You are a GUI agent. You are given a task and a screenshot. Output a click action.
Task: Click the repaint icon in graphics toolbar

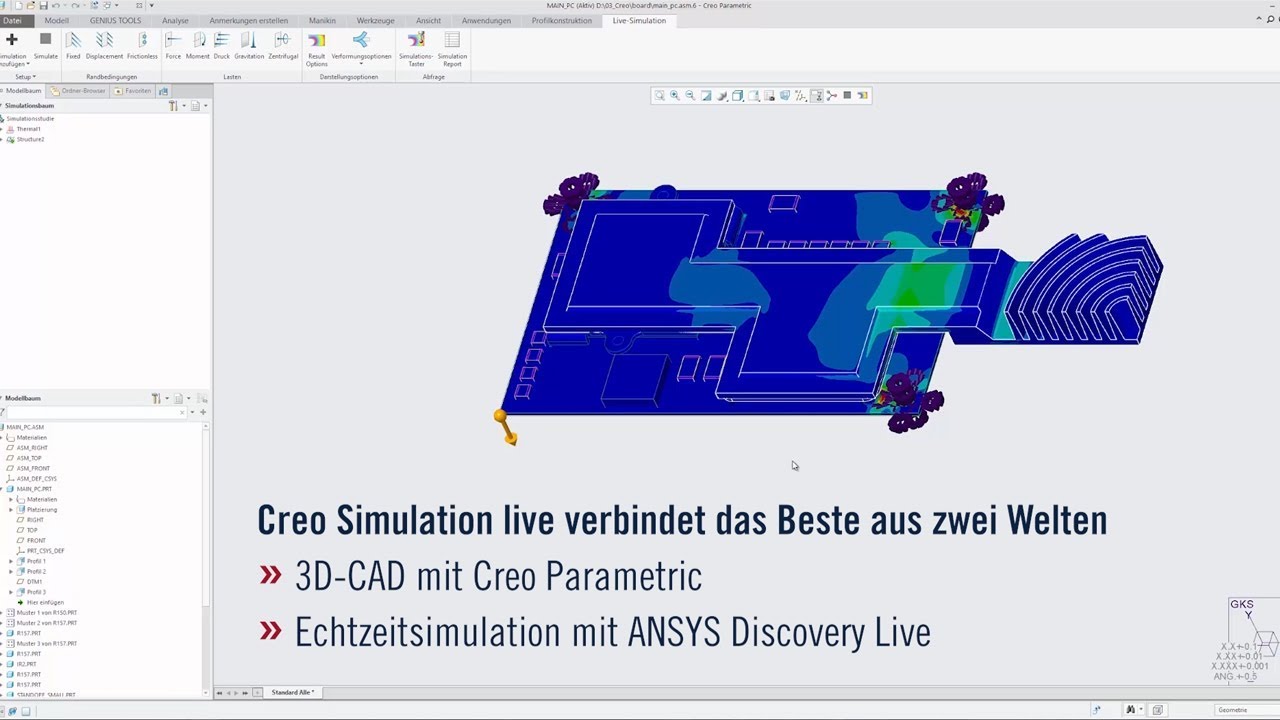(706, 95)
